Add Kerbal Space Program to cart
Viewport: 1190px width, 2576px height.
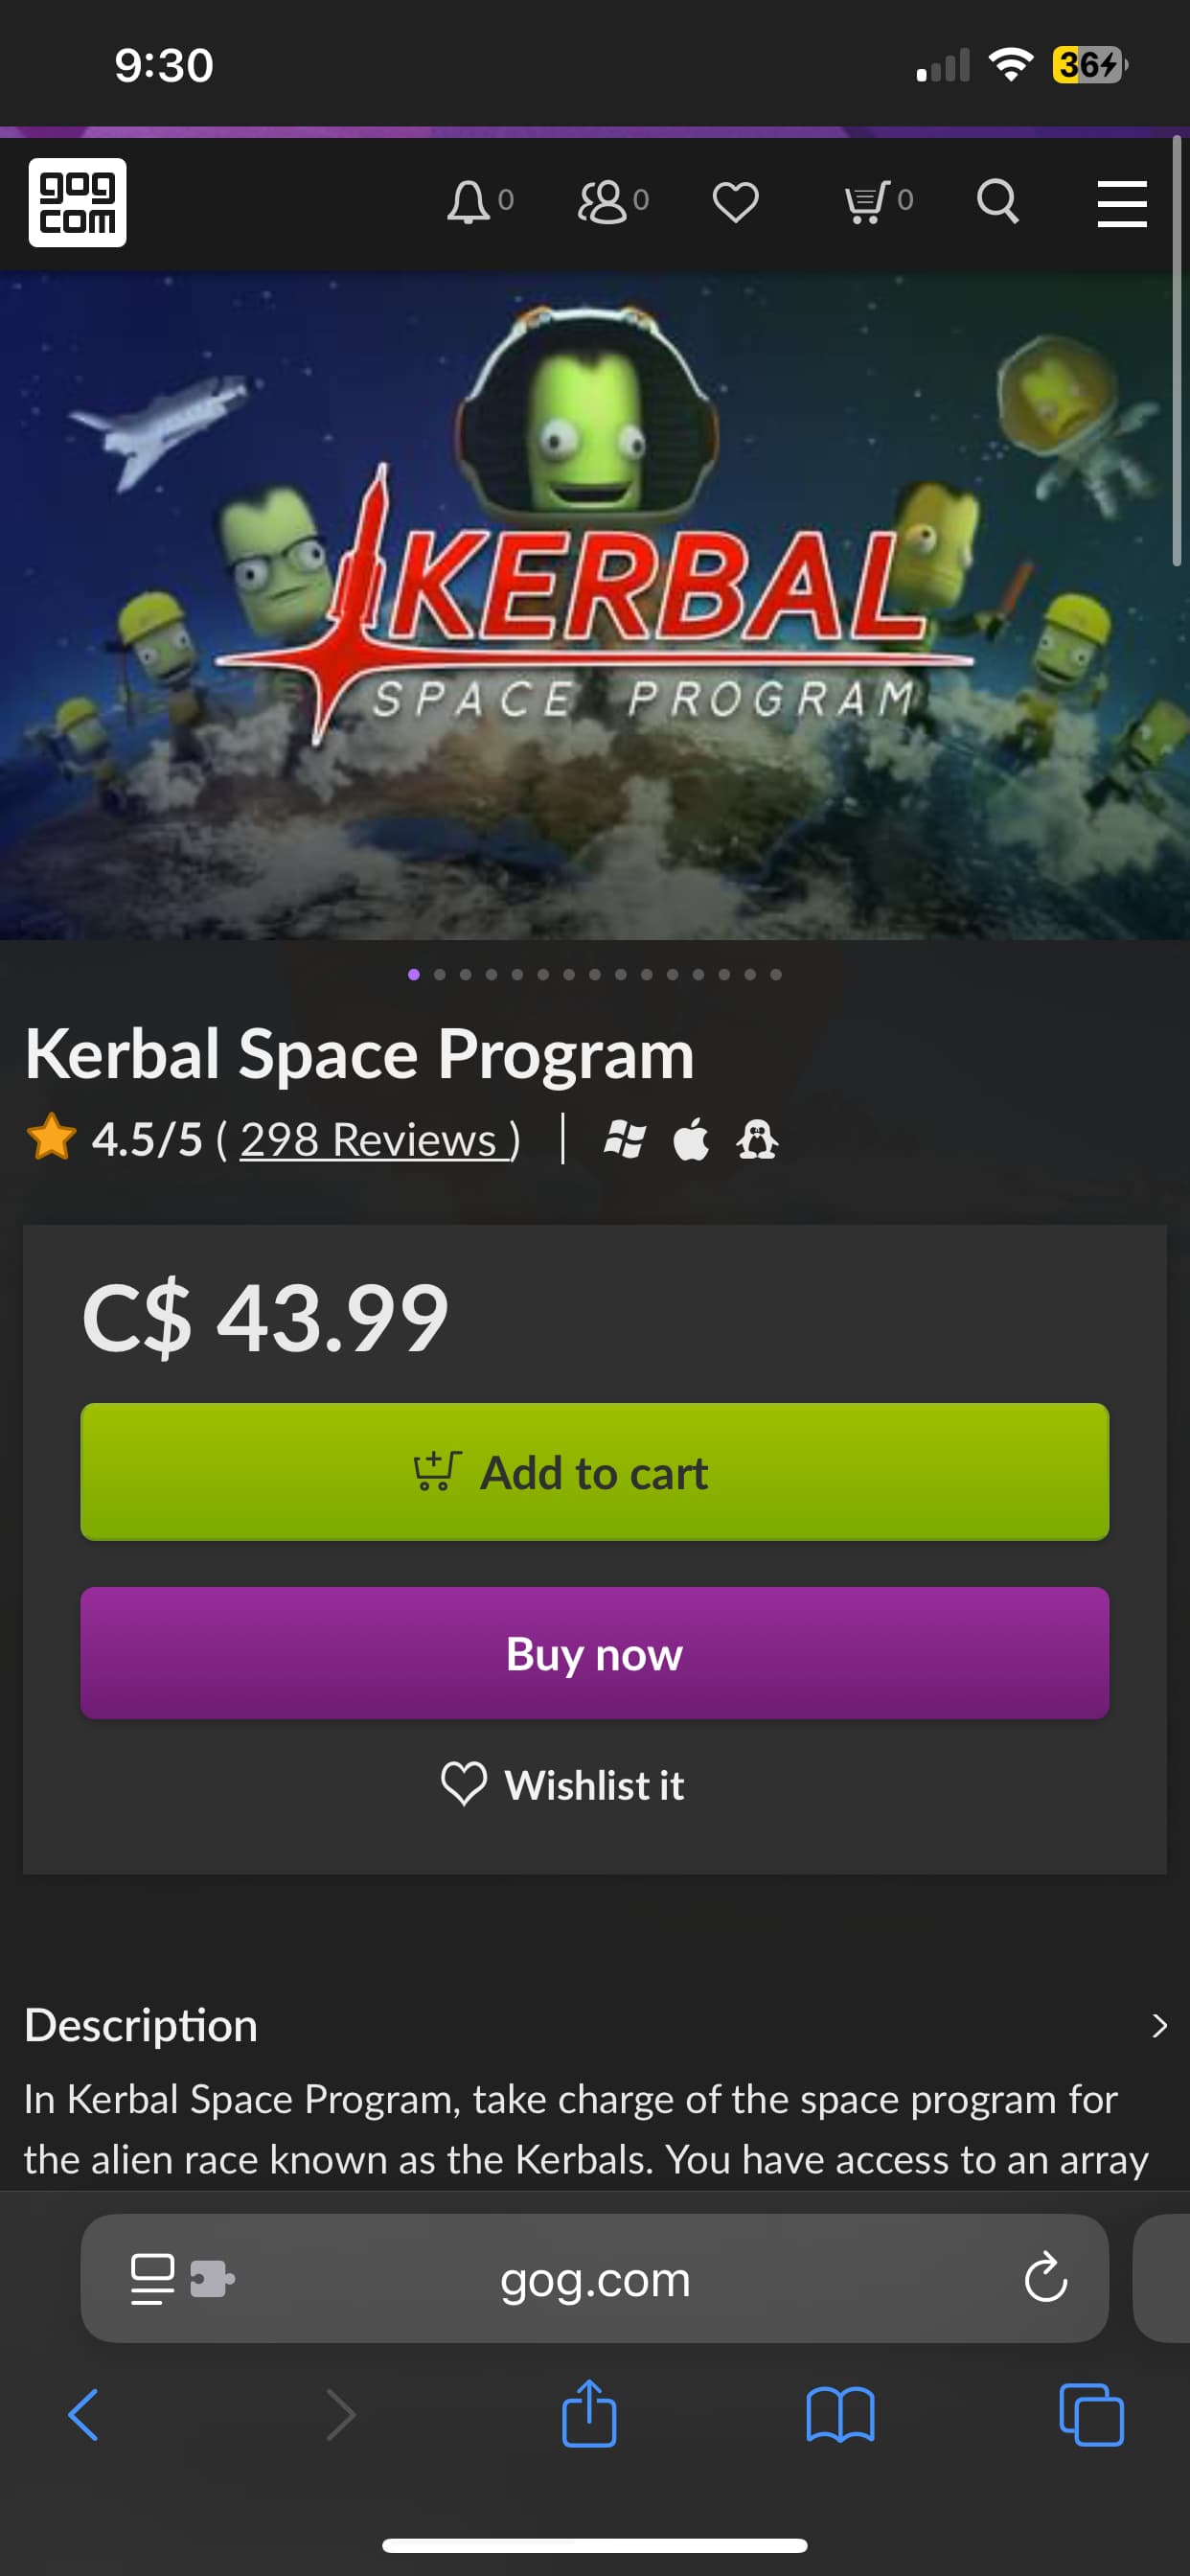pyautogui.click(x=594, y=1472)
